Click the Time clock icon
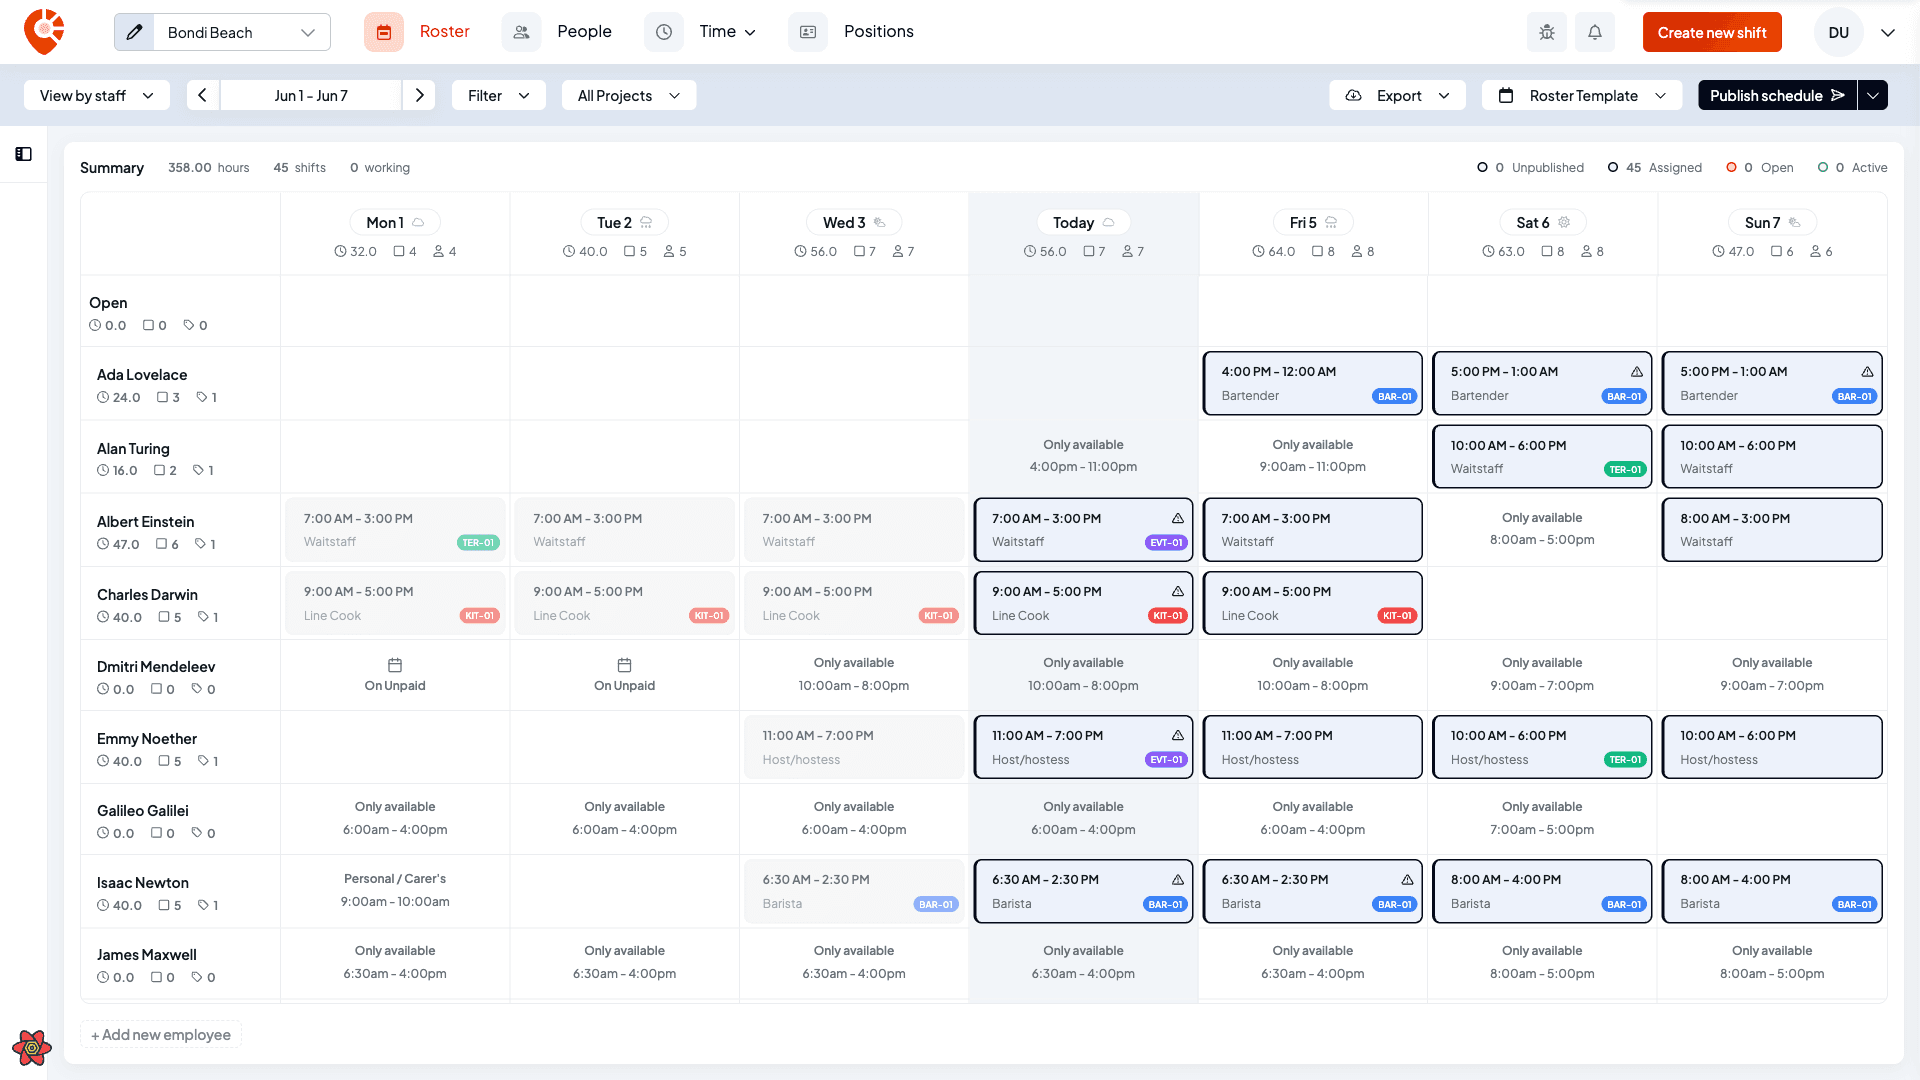The height and width of the screenshot is (1080, 1920). click(x=664, y=32)
